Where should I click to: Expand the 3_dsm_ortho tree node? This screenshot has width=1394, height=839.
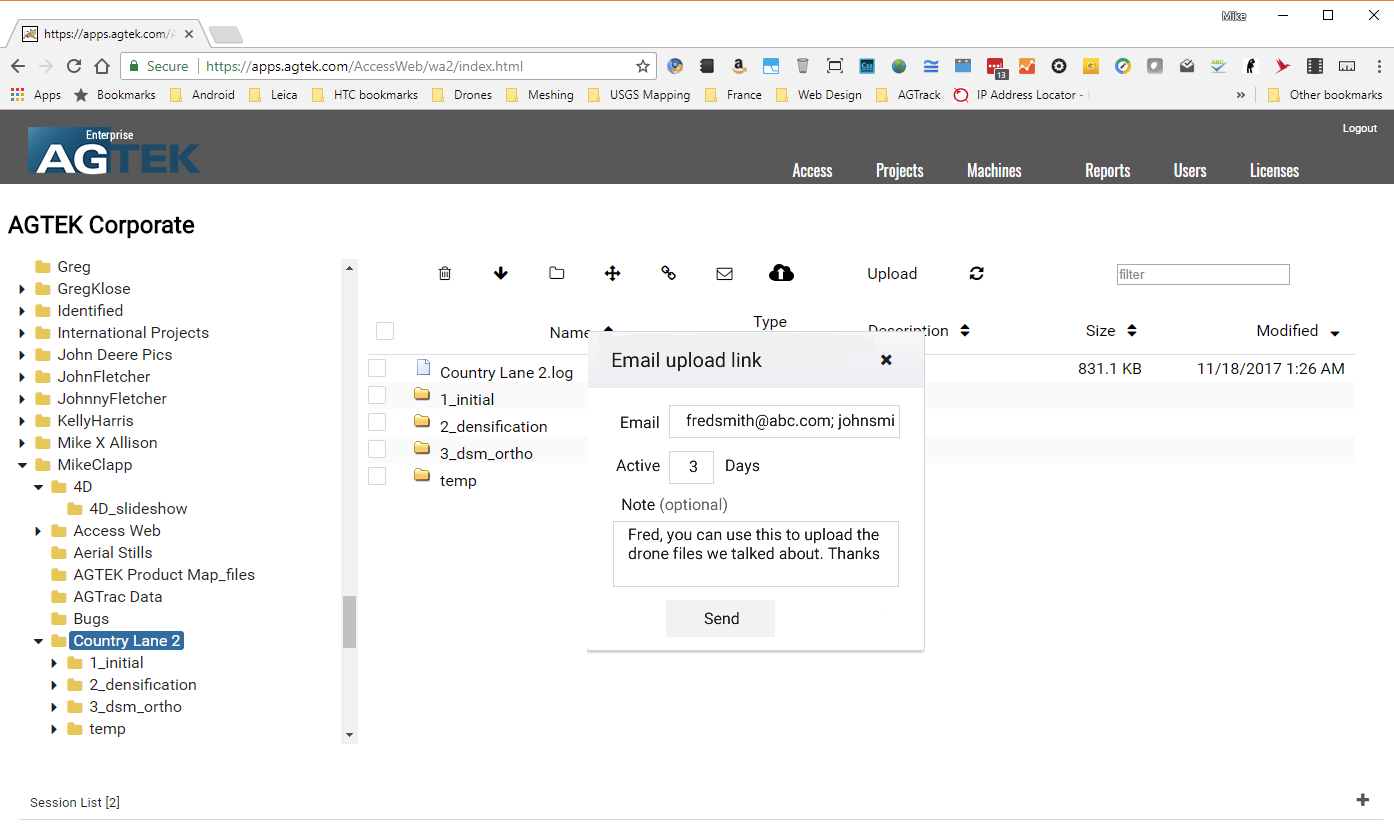pos(54,707)
